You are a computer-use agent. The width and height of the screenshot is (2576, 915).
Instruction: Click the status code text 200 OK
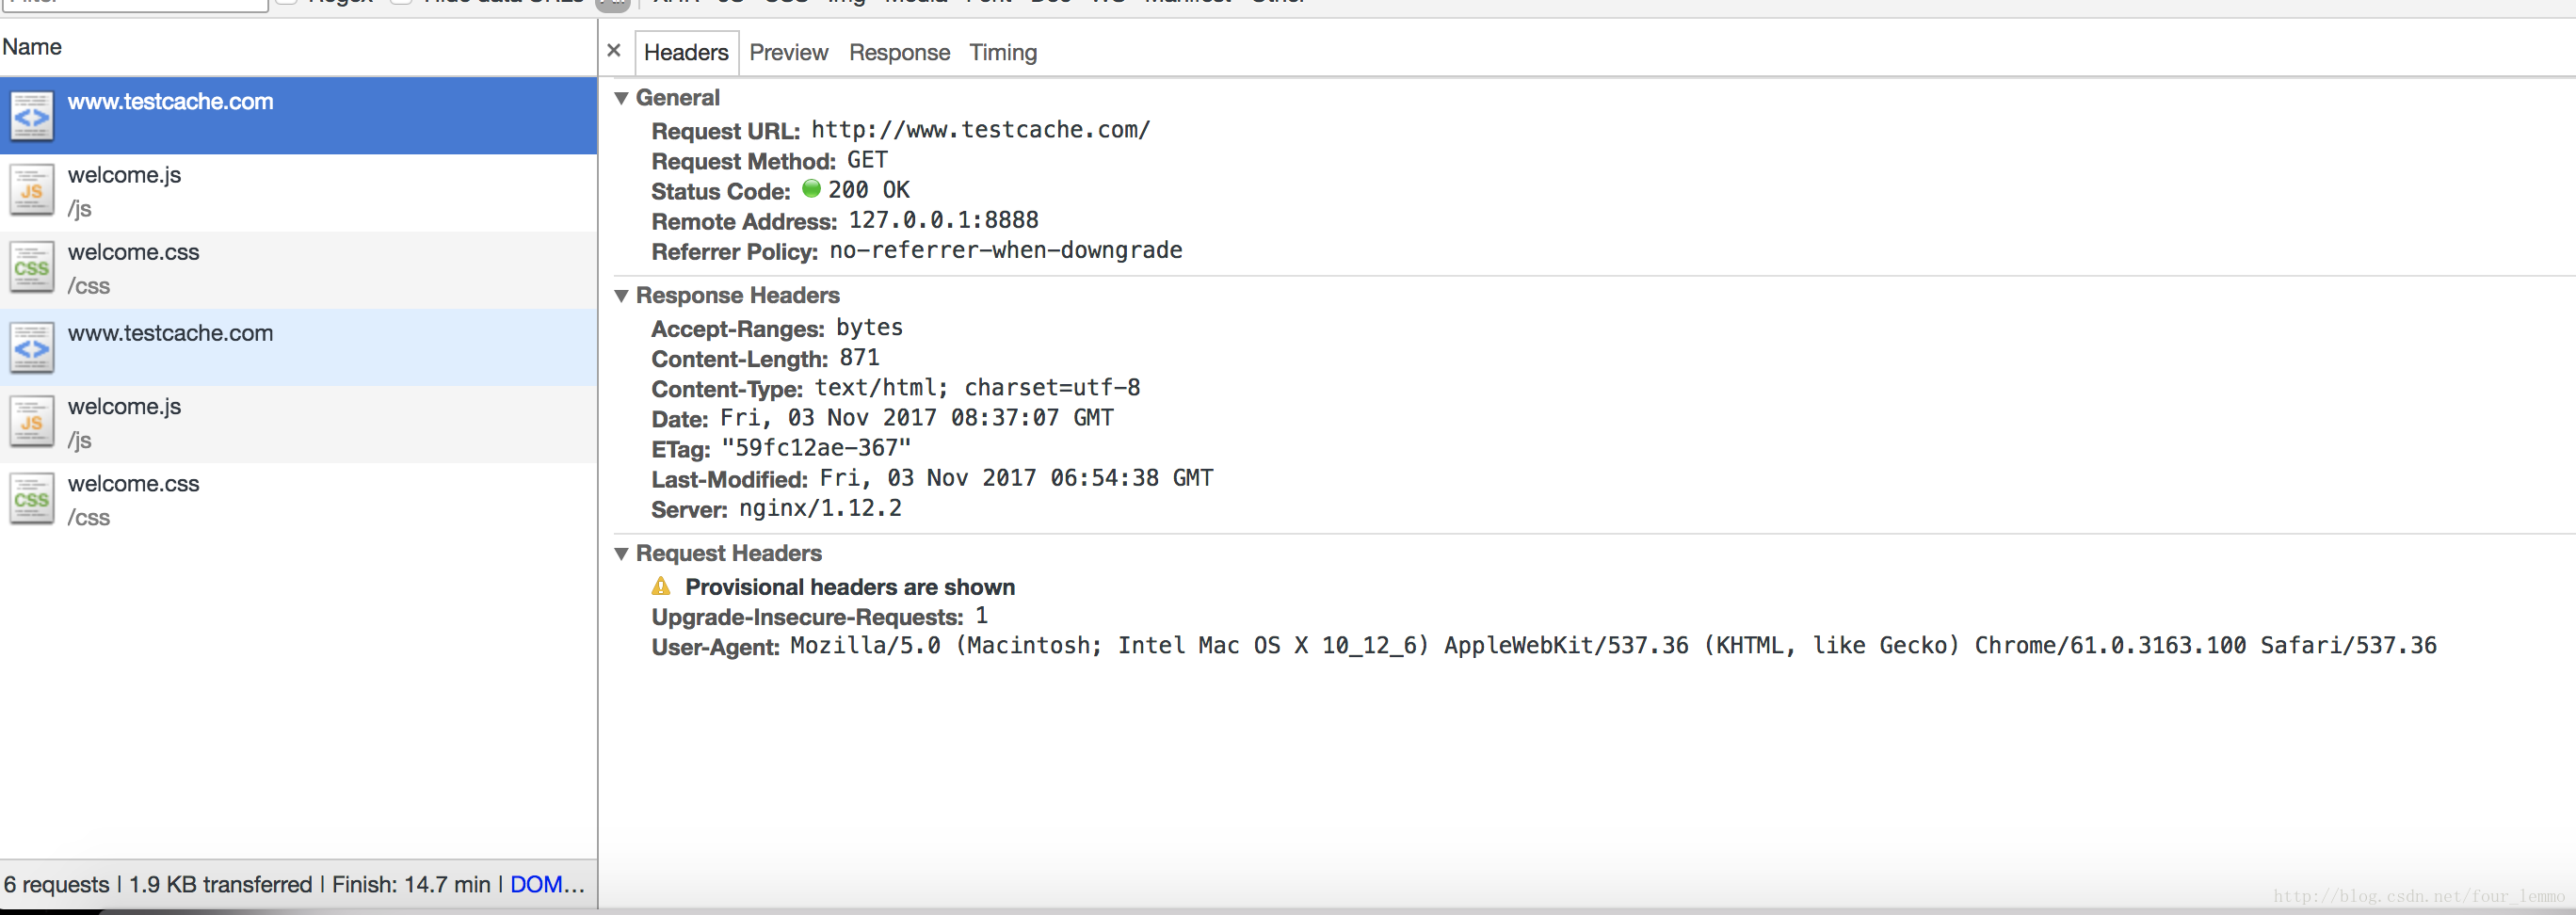click(868, 190)
